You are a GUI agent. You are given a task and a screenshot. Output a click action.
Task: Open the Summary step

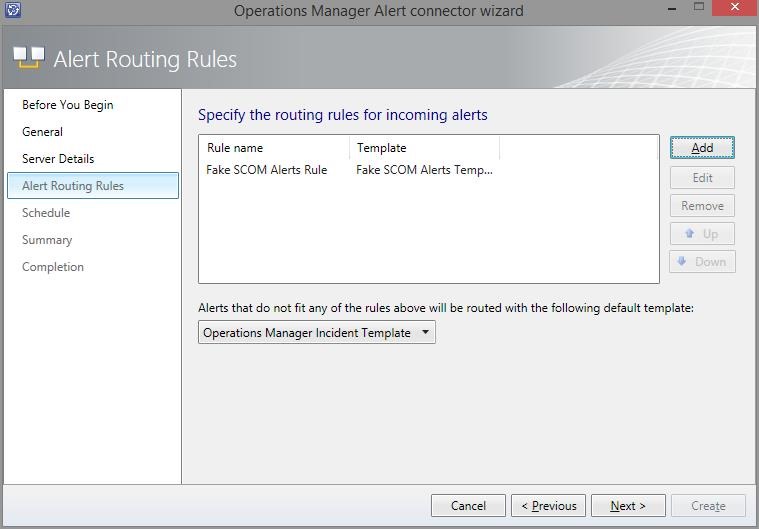pyautogui.click(x=47, y=240)
